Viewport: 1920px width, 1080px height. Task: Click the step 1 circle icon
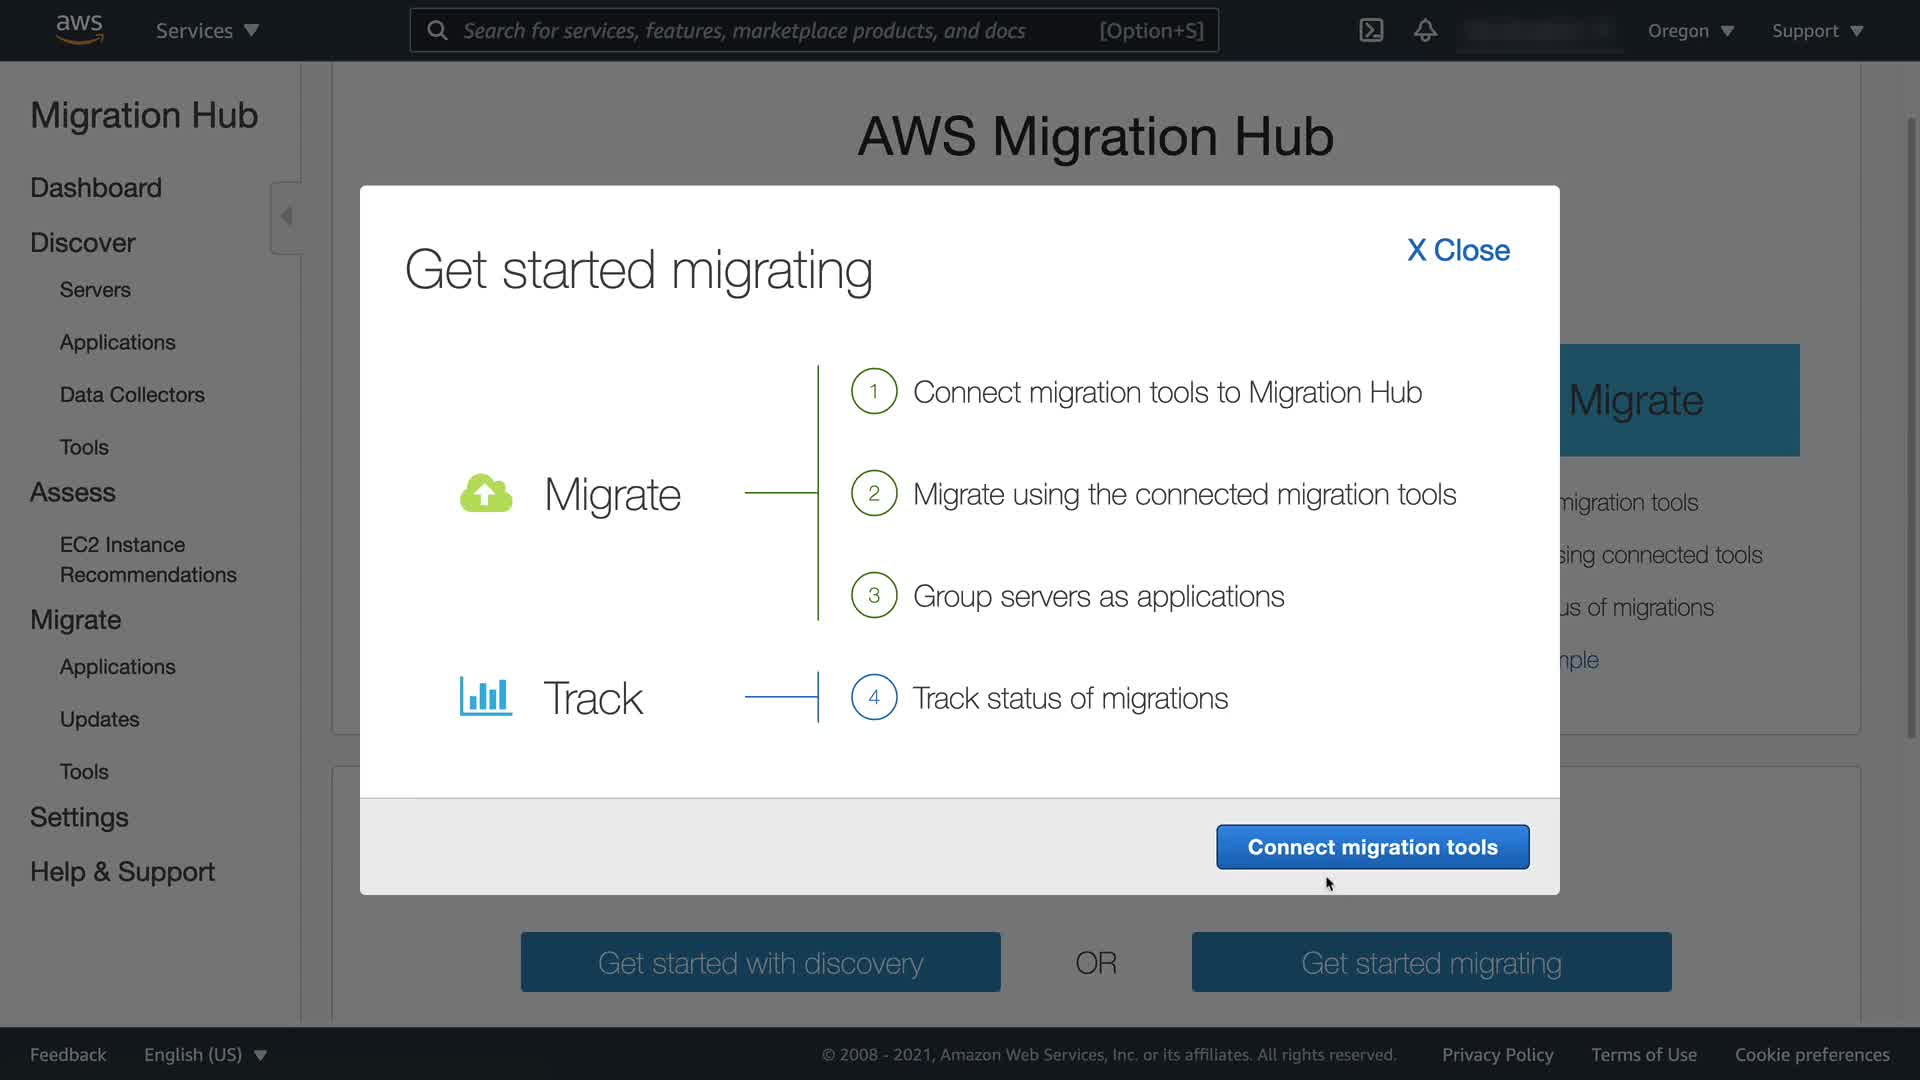point(874,392)
